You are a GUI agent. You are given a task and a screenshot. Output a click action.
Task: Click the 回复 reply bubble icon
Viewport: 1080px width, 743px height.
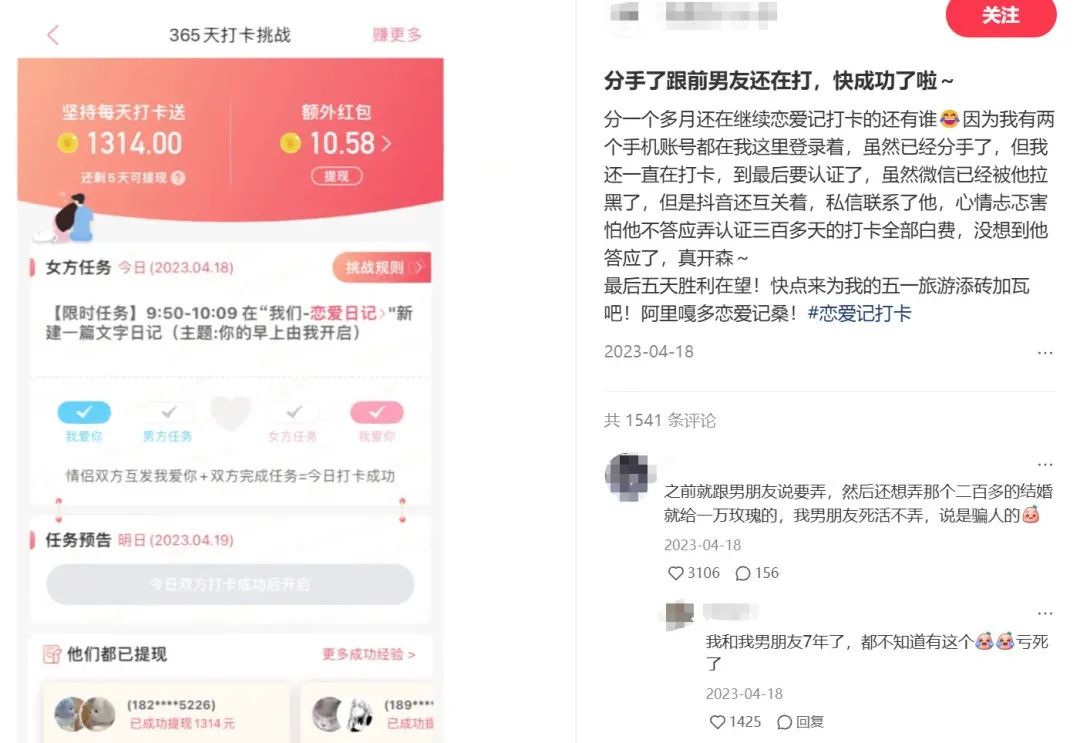[785, 722]
